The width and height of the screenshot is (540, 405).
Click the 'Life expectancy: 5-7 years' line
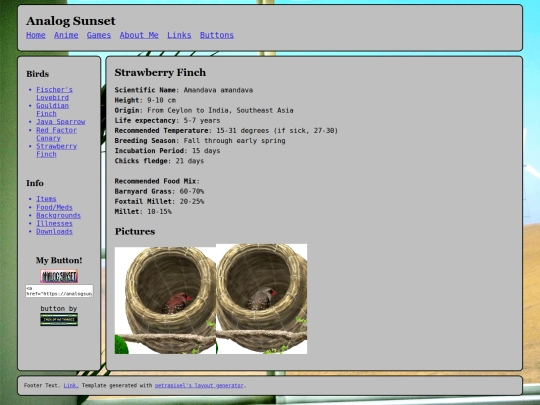(x=167, y=121)
